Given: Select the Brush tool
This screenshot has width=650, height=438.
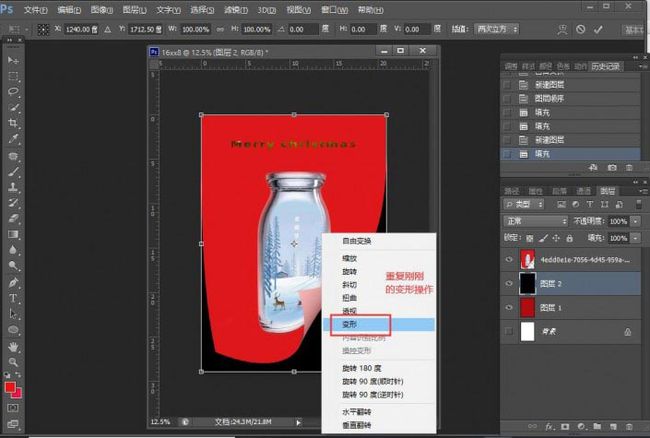Looking at the screenshot, I should point(13,171).
